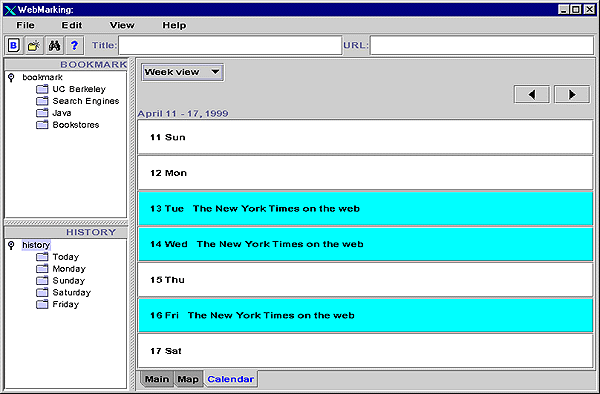Click the UC Berkeley folder icon
600x394 pixels.
[x=42, y=89]
